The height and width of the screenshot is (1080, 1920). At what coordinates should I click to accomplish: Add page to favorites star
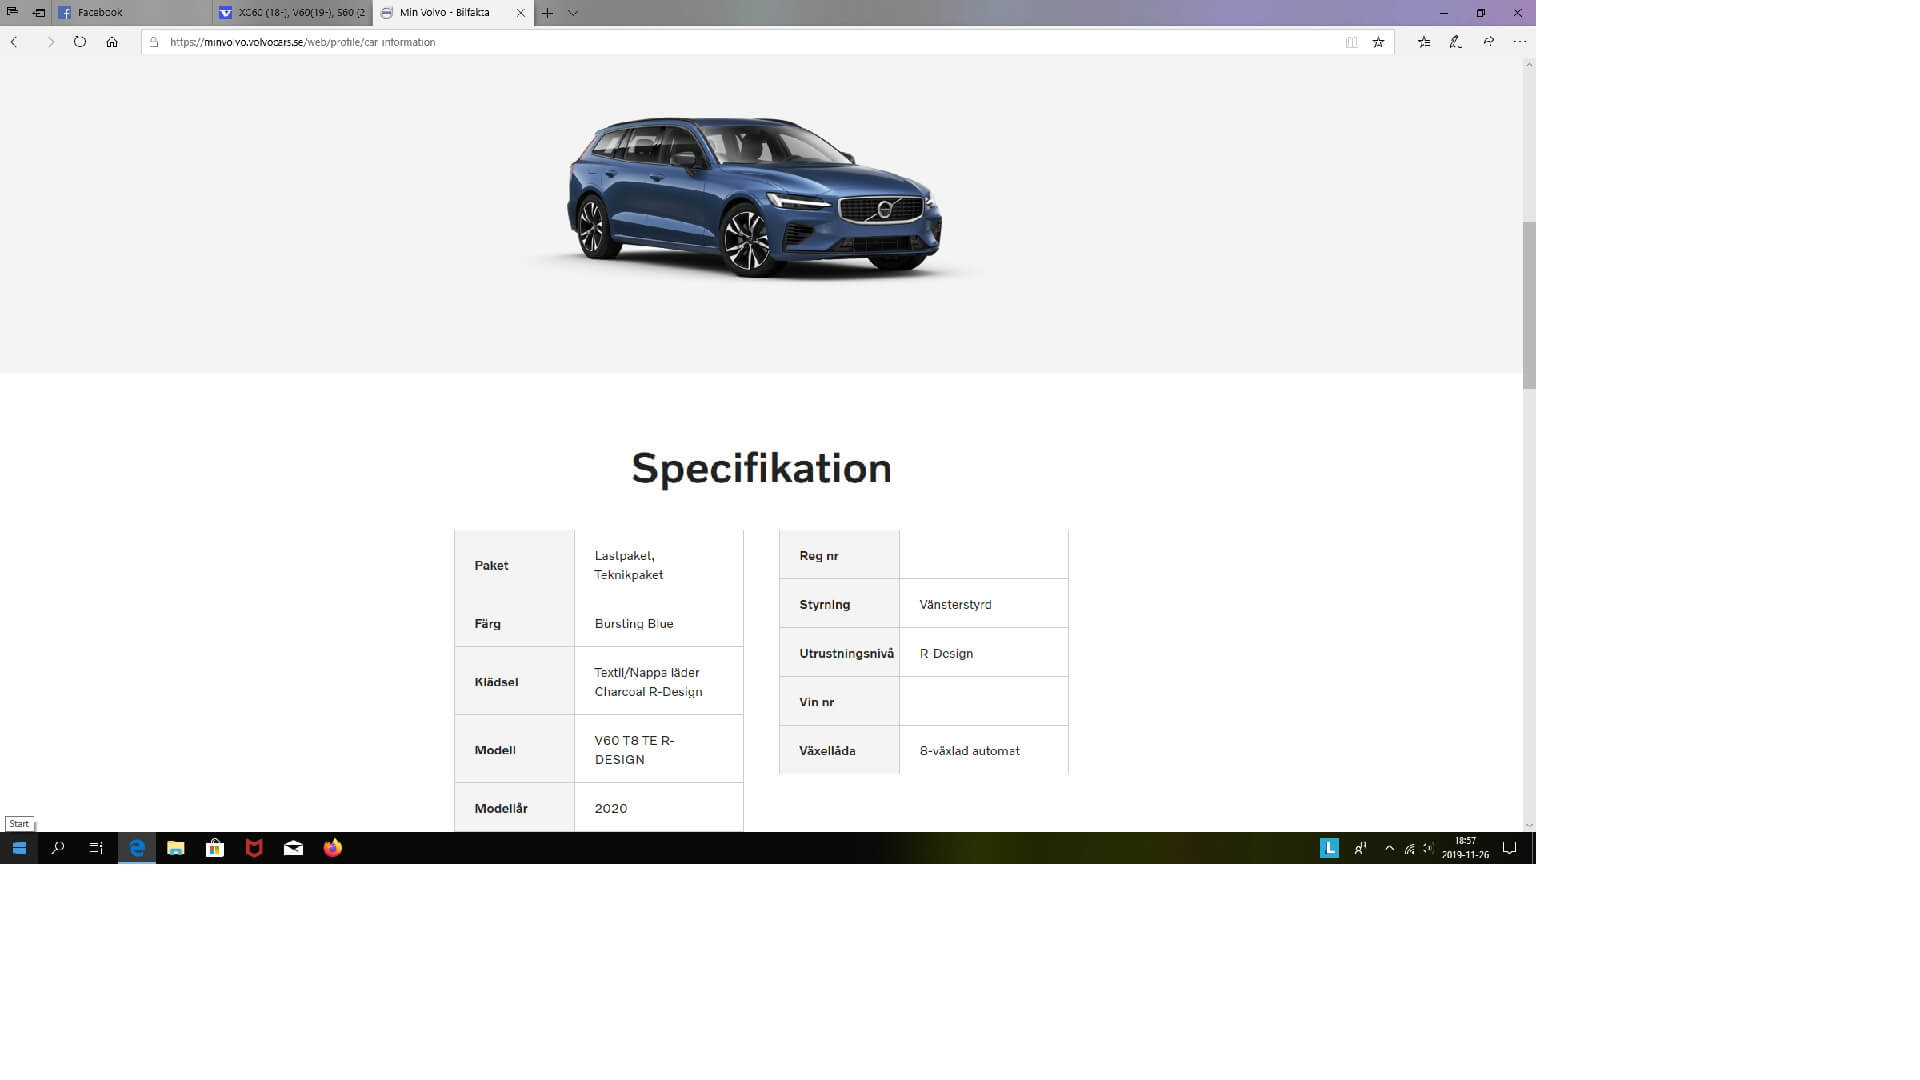pyautogui.click(x=1378, y=42)
